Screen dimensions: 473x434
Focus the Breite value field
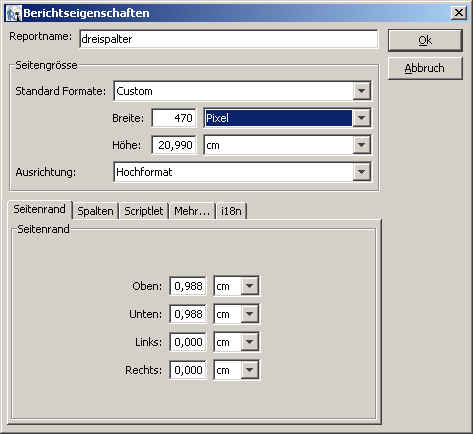click(x=174, y=118)
